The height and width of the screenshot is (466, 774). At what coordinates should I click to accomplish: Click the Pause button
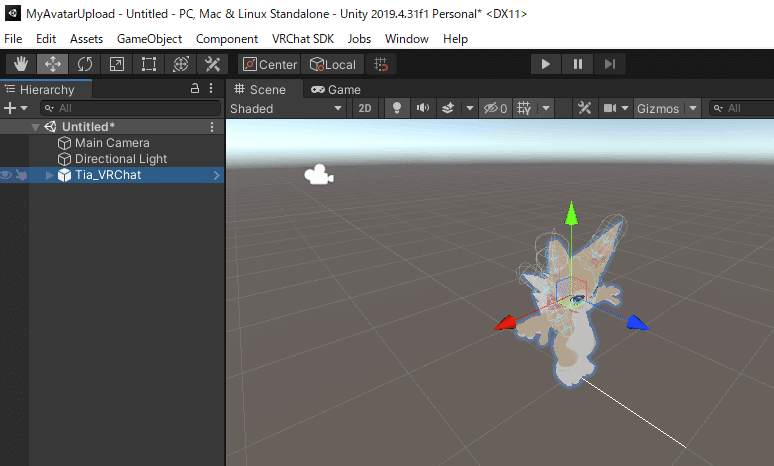click(x=578, y=64)
